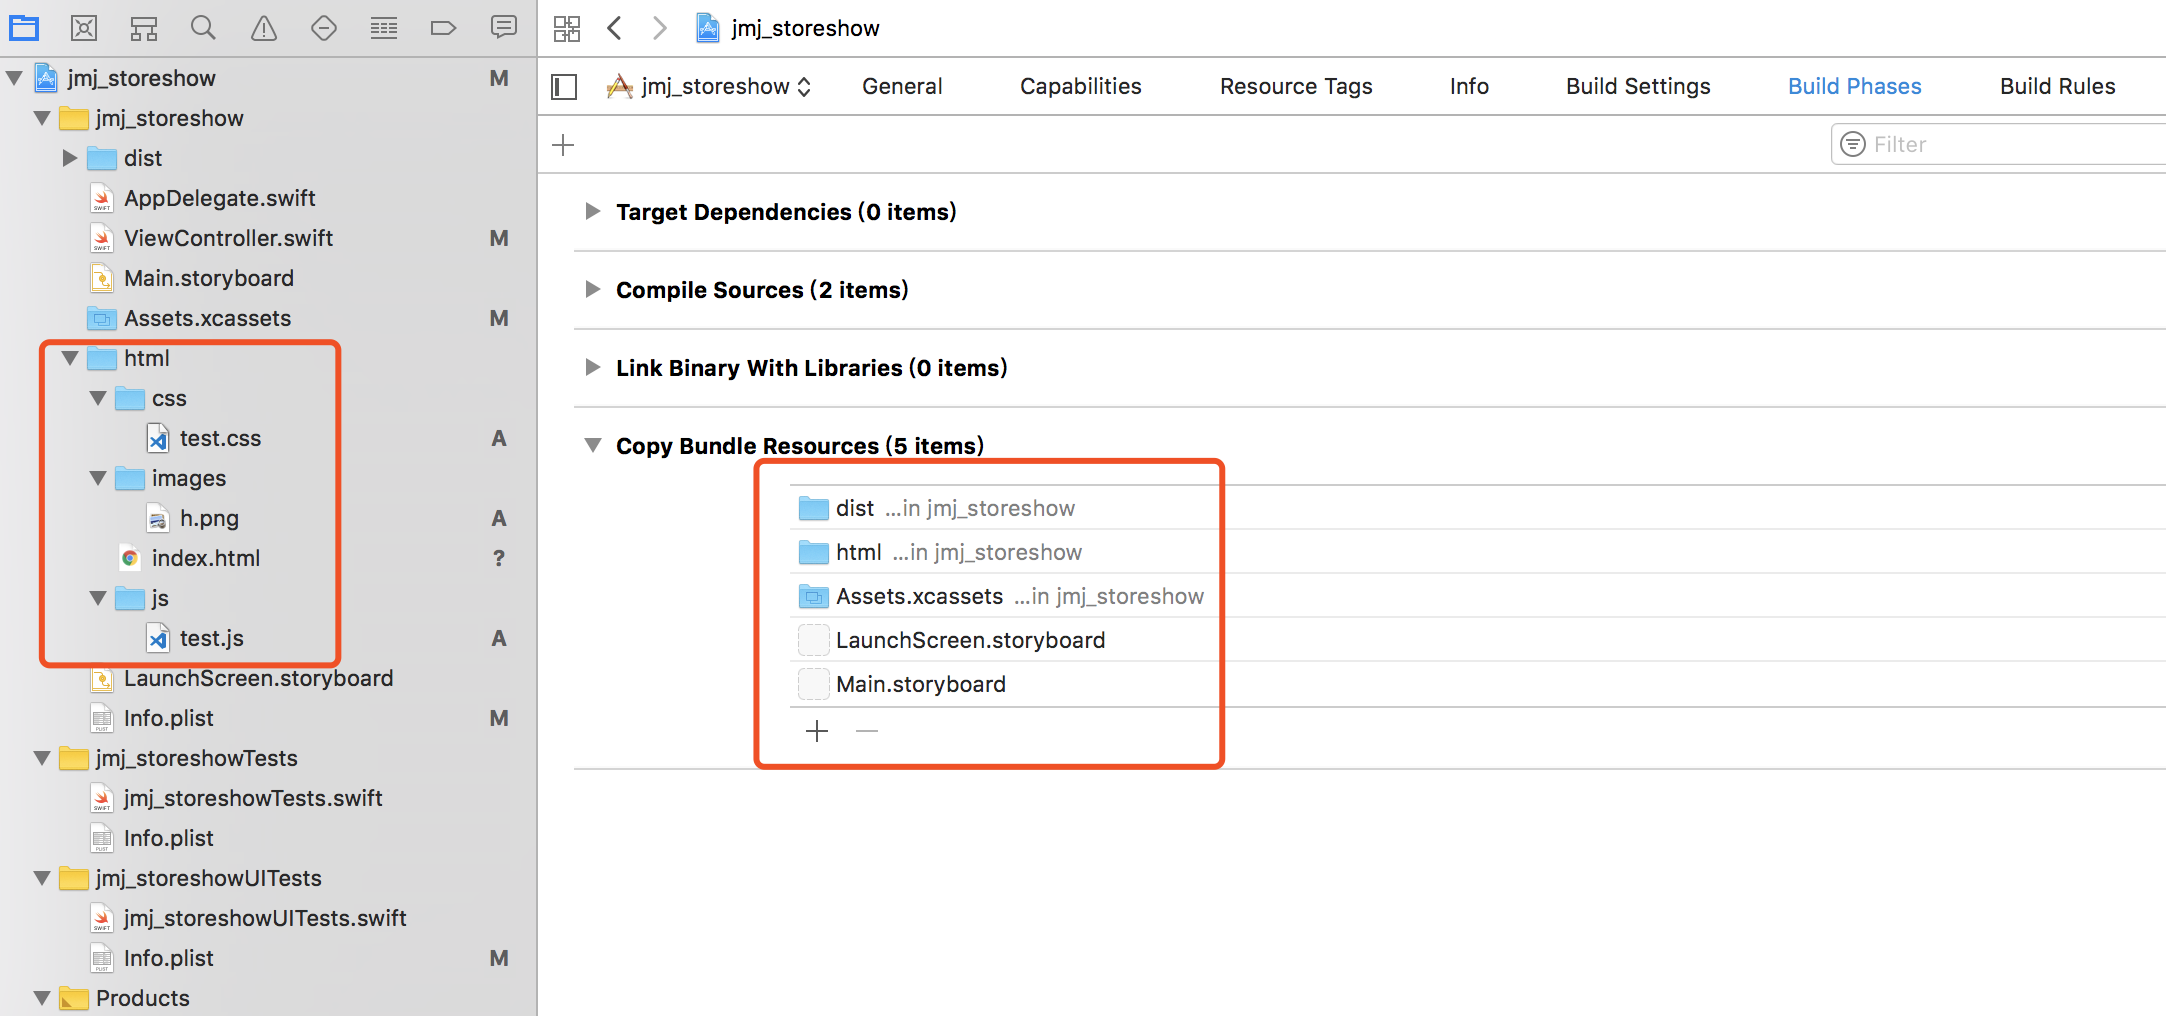Collapse the jmj_storeshowTests group
The image size is (2166, 1016).
(42, 758)
